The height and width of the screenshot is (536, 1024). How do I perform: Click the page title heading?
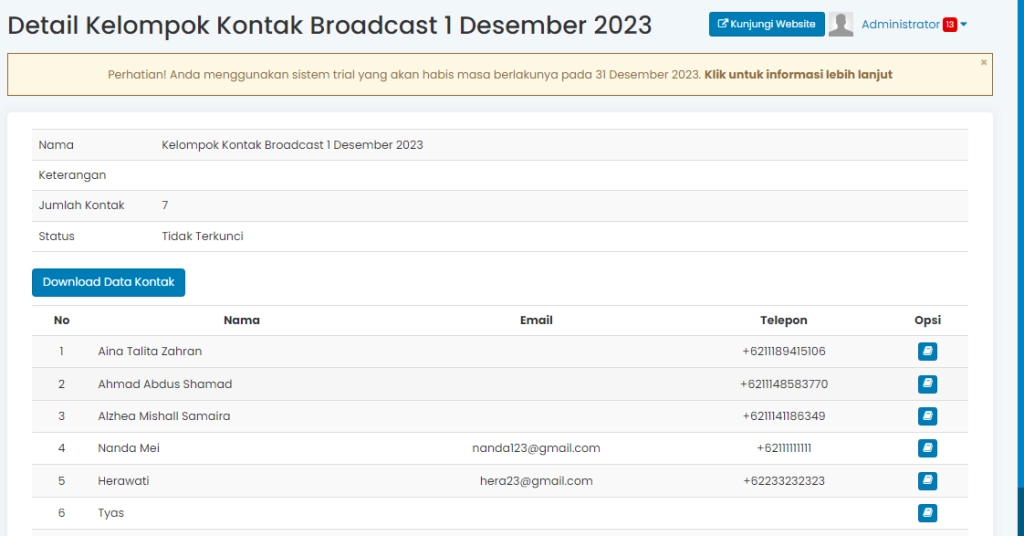pos(330,25)
